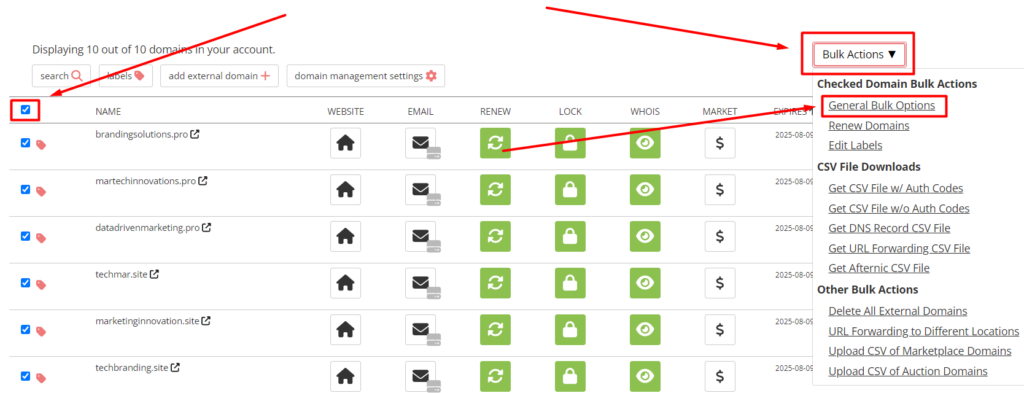1024x393 pixels.
Task: Open the martechinnovations.pro domain name
Action: point(146,181)
